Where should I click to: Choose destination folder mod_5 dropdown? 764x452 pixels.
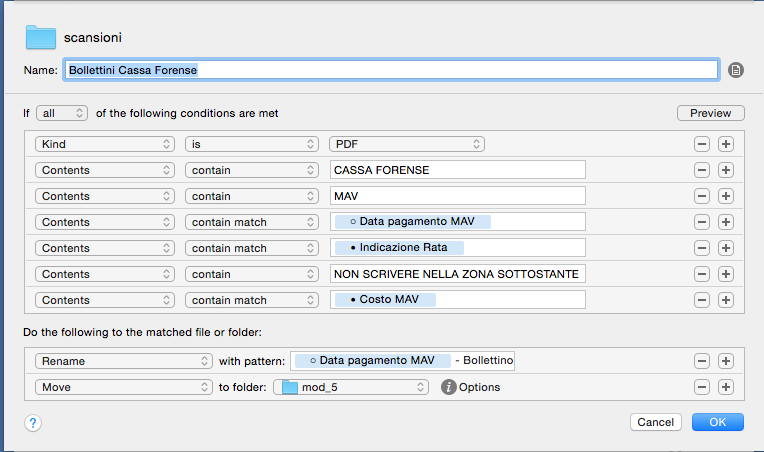tap(352, 387)
